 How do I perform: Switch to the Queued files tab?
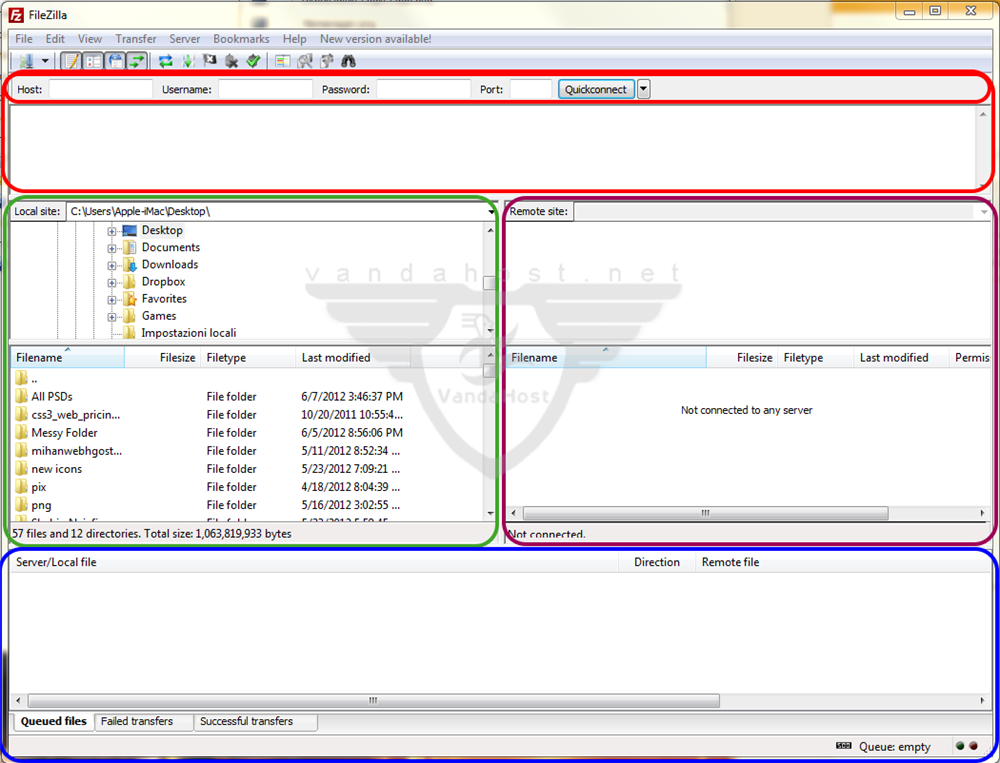pos(54,721)
